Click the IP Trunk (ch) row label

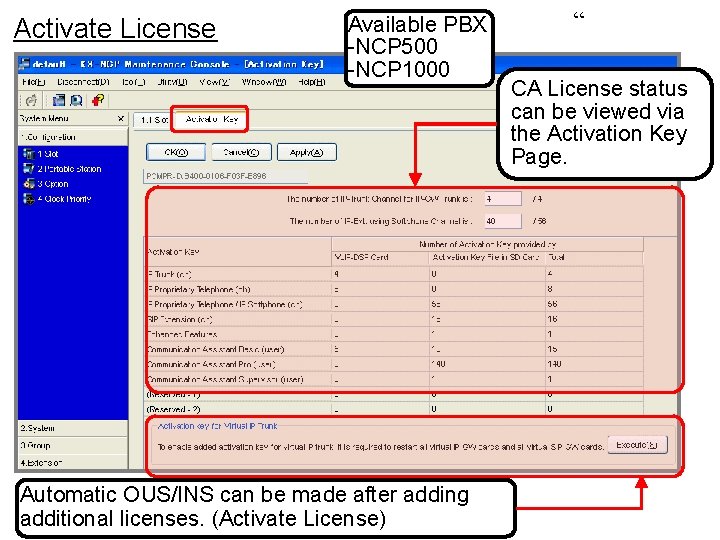[x=169, y=274]
